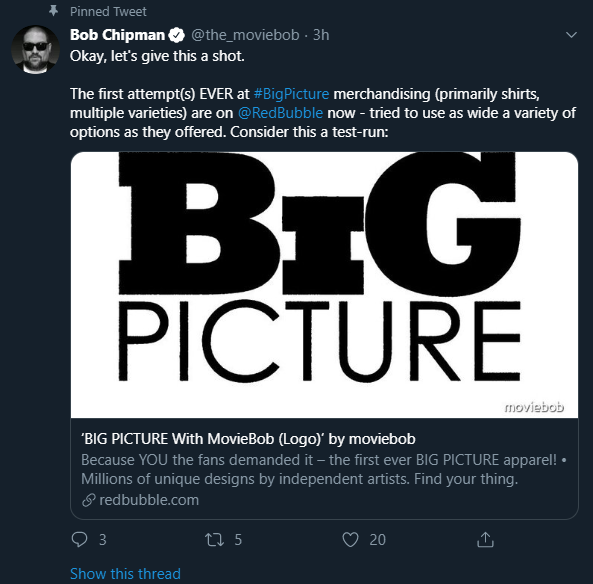The width and height of the screenshot is (593, 584).
Task: Retweet this Bob Chipman tweet
Action: click(214, 540)
